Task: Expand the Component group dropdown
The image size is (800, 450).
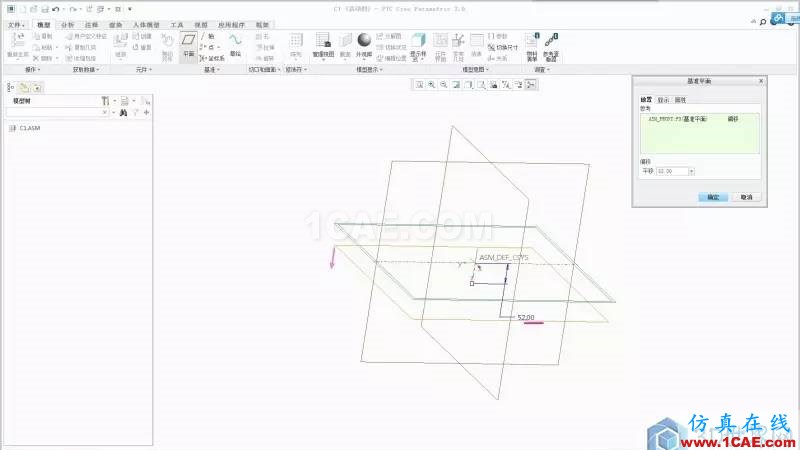Action: 144,69
